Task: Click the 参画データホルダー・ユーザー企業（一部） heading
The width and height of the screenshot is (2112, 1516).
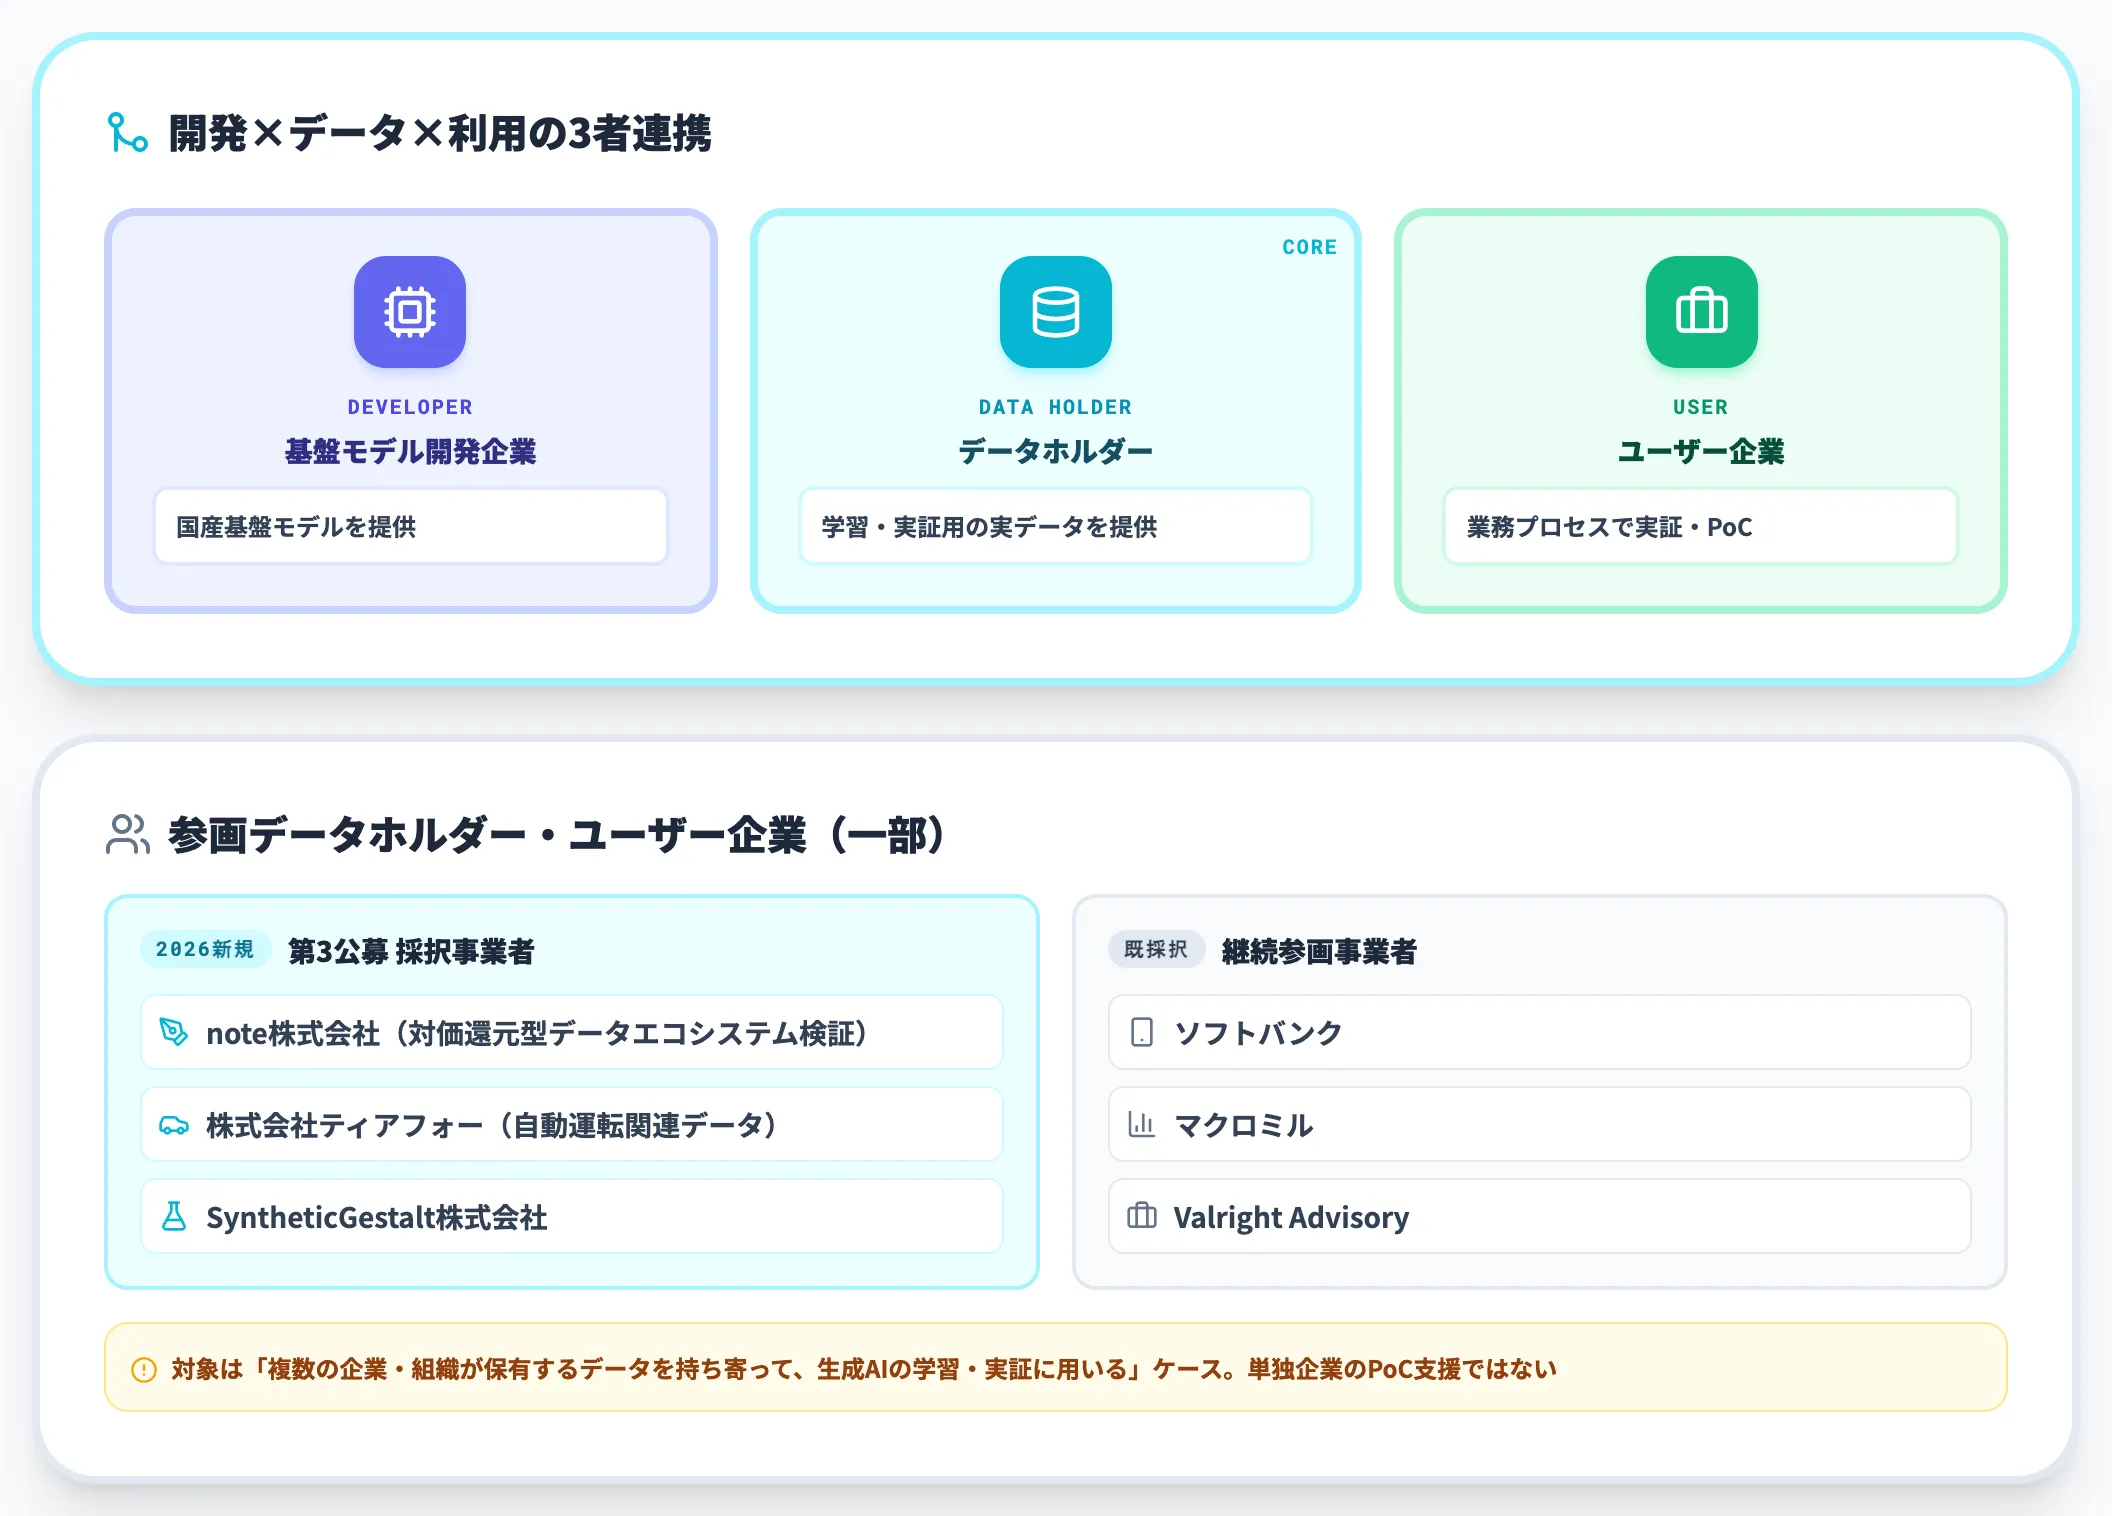Action: (556, 835)
